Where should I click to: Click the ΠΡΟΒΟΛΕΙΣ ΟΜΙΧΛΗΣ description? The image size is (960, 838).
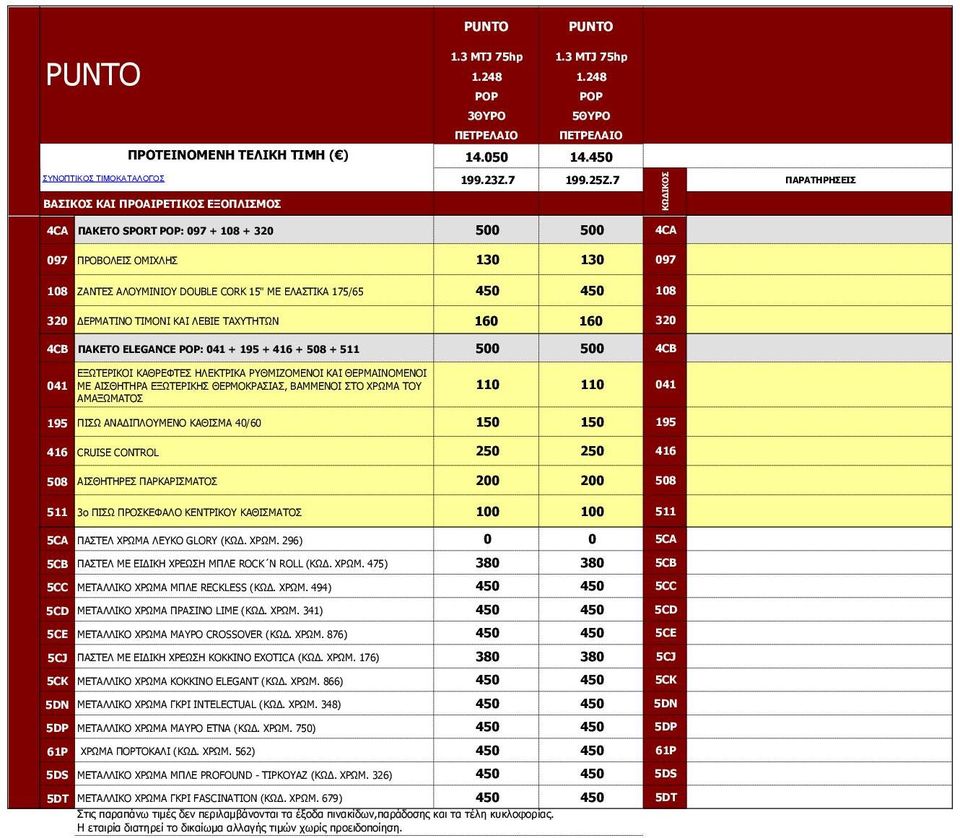pyautogui.click(x=127, y=261)
